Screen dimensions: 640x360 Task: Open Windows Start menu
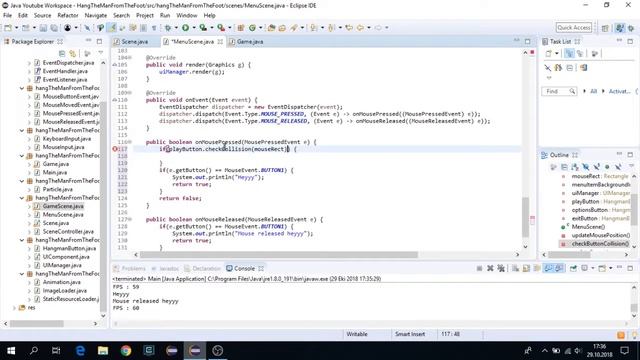coord(11,351)
